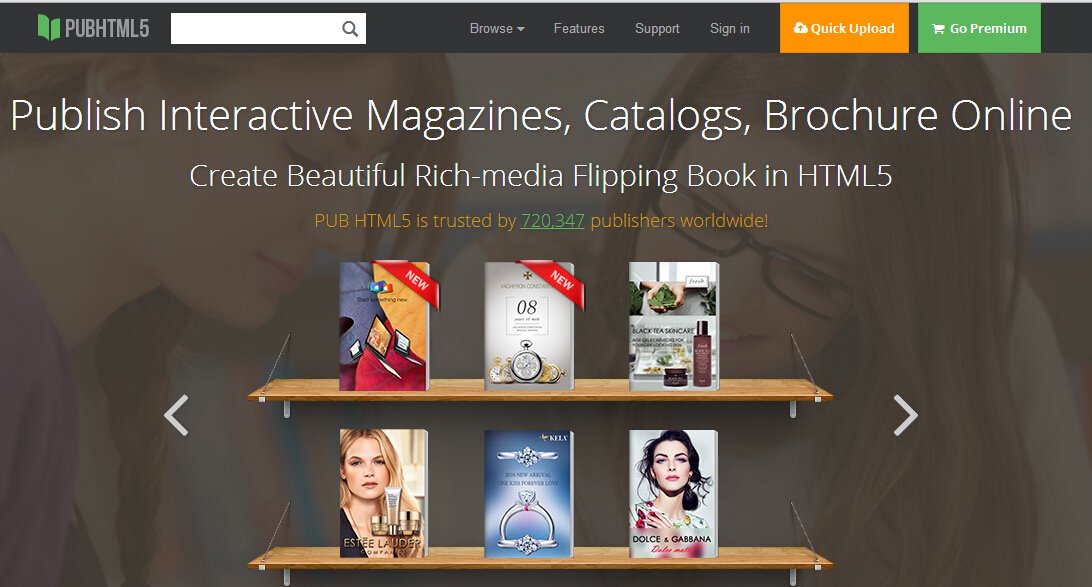The width and height of the screenshot is (1092, 587).
Task: Open the Black Tea Skincare book
Action: coord(673,326)
